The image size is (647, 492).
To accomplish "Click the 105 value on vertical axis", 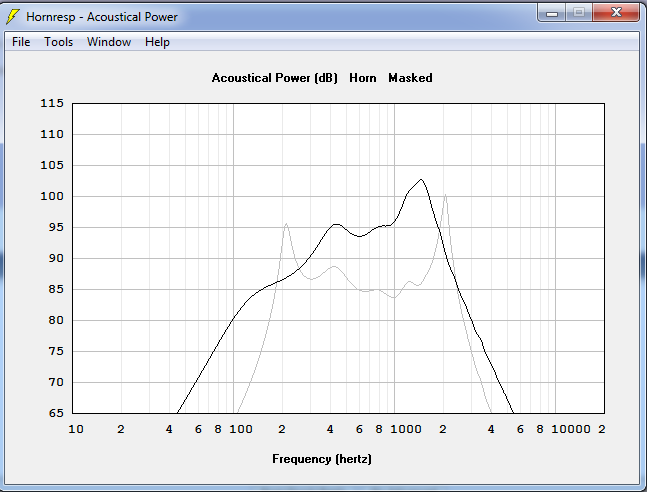I will (x=52, y=165).
